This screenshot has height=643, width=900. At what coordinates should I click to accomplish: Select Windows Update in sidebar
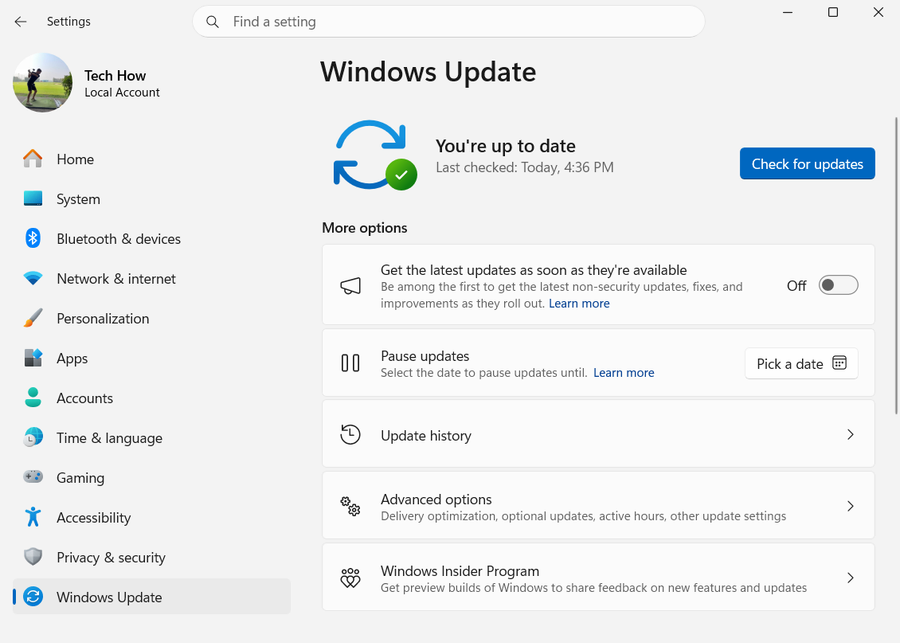tap(152, 596)
